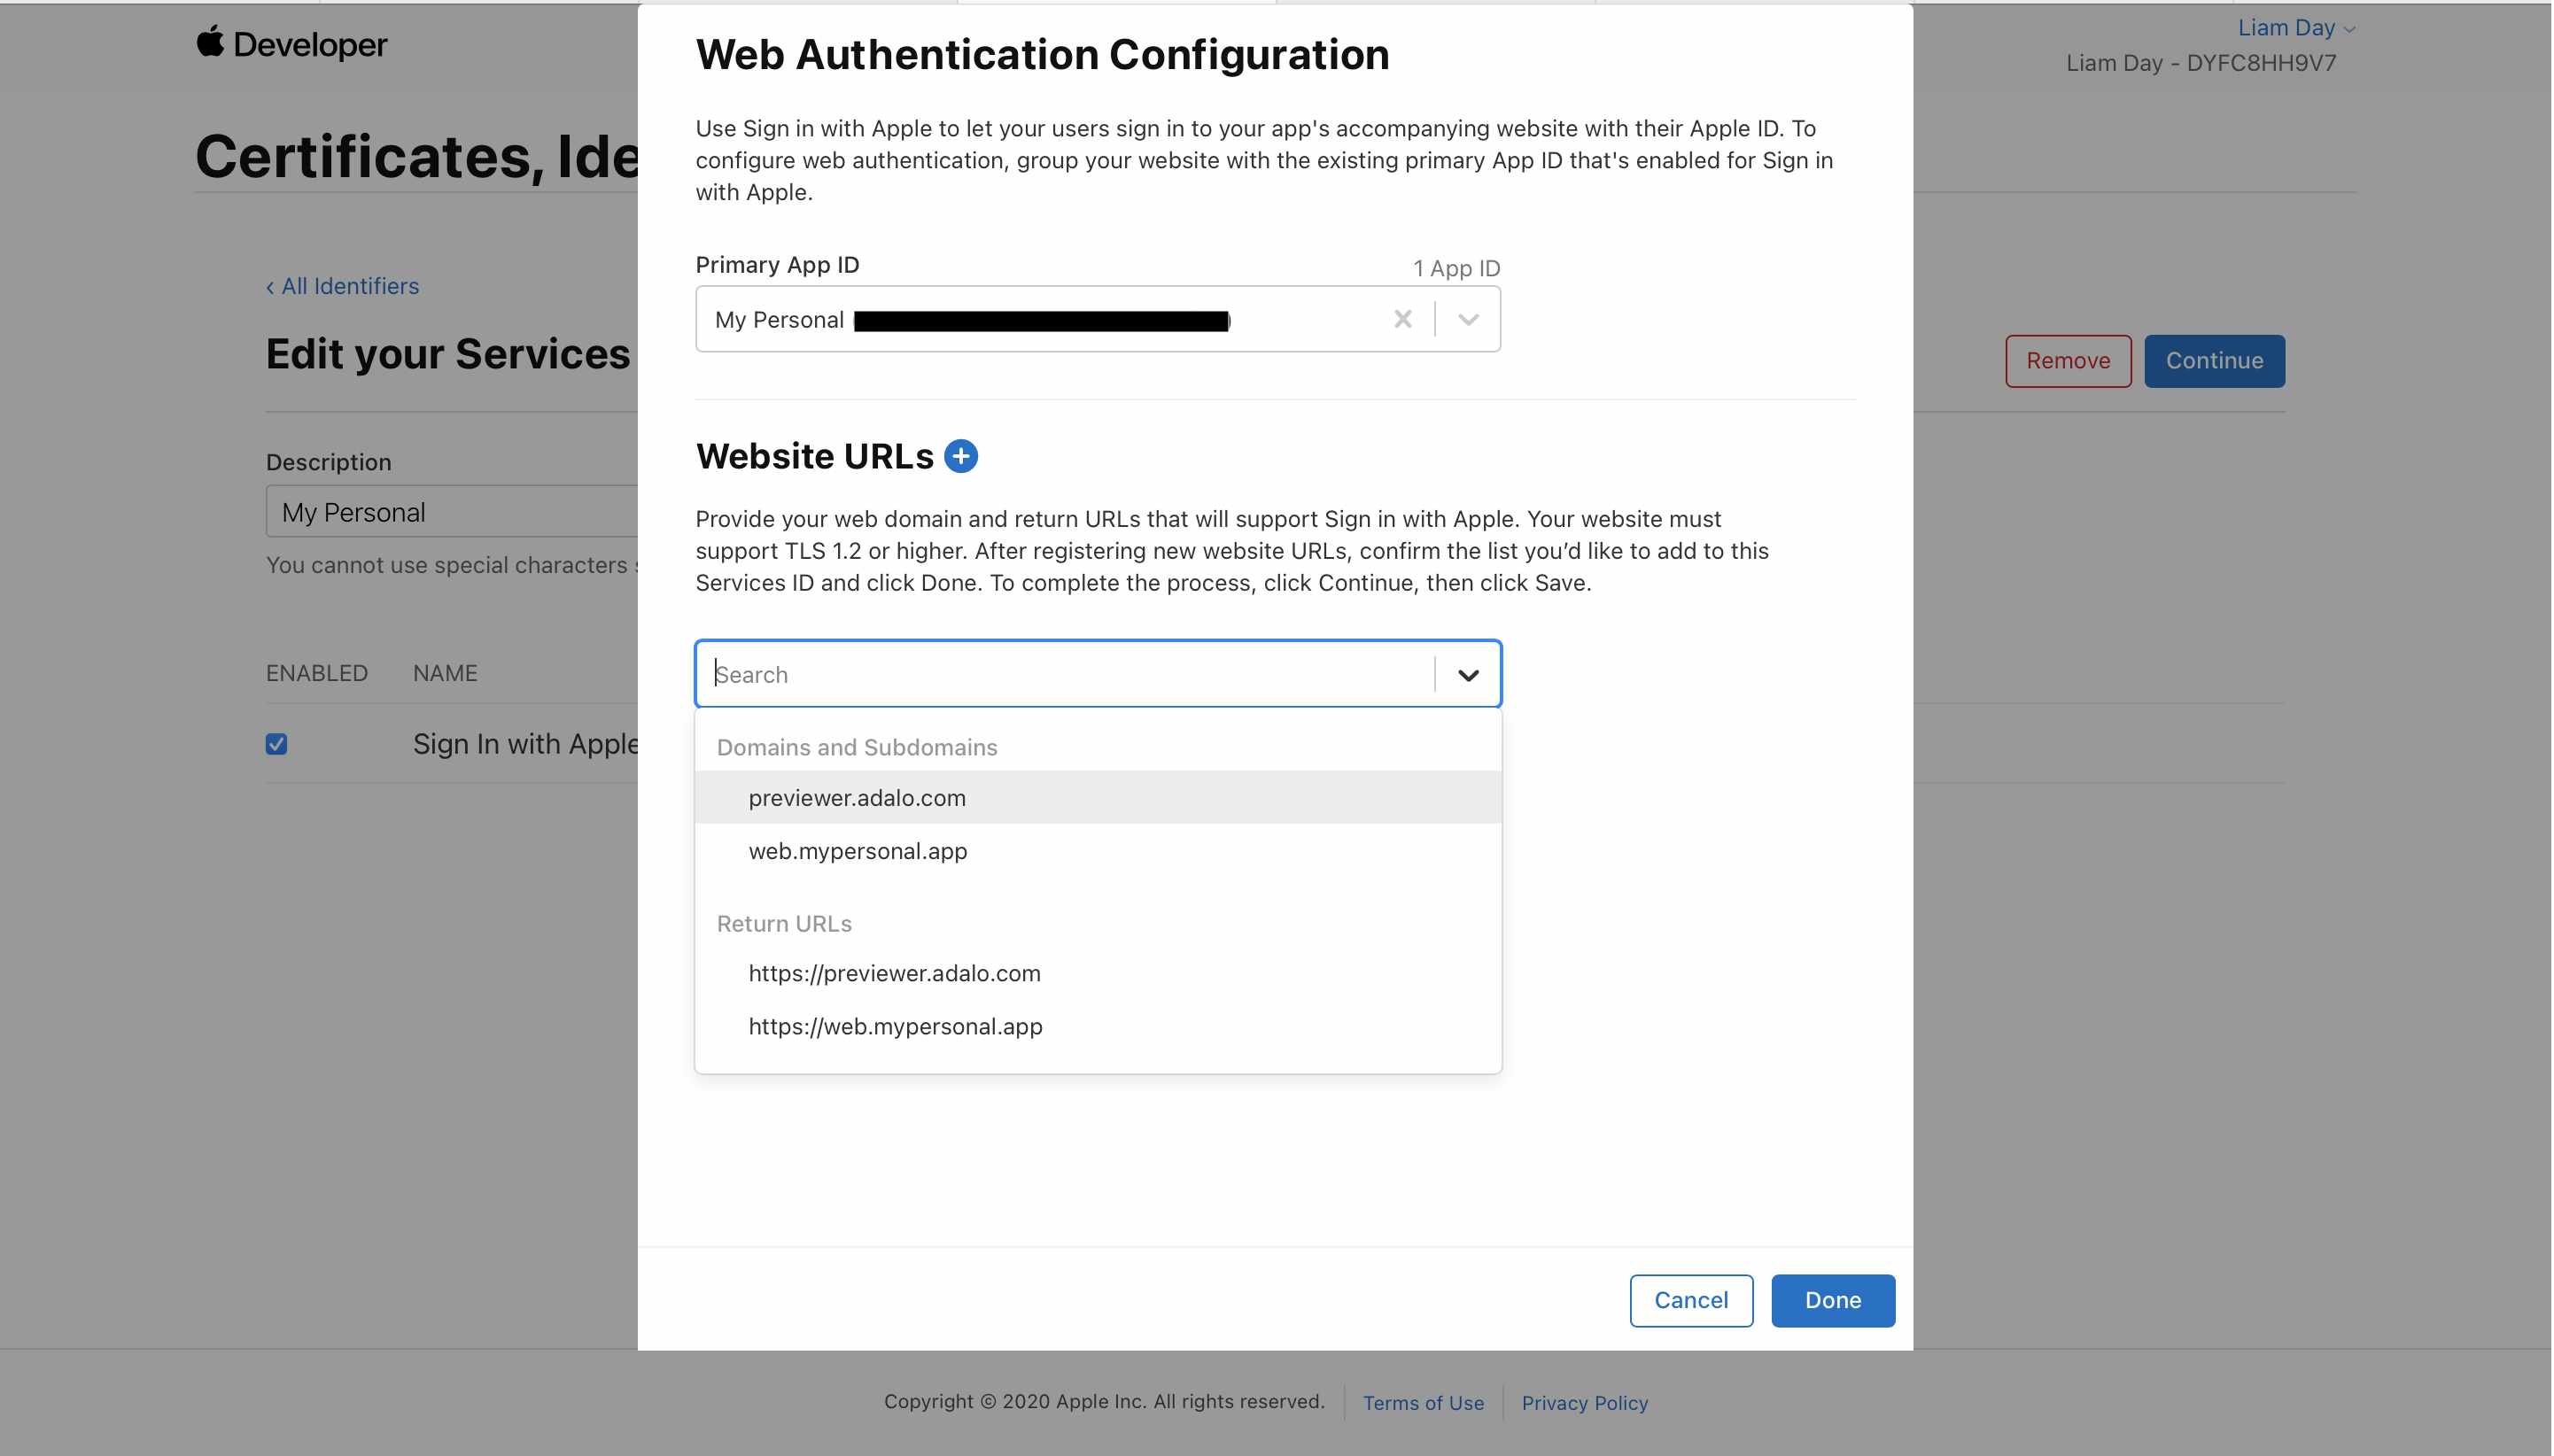Click the Apple Developer logo
The image size is (2554, 1456).
point(291,44)
